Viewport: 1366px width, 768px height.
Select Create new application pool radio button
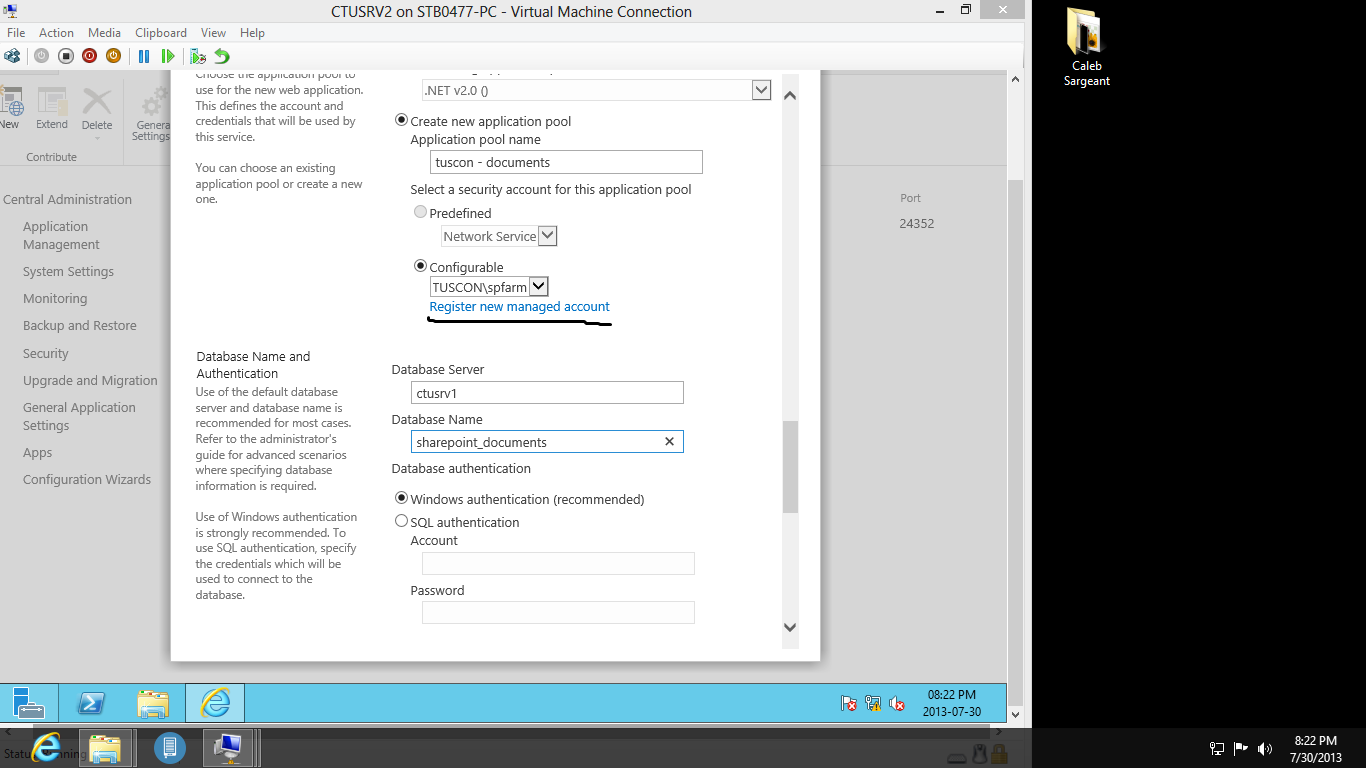(x=402, y=120)
